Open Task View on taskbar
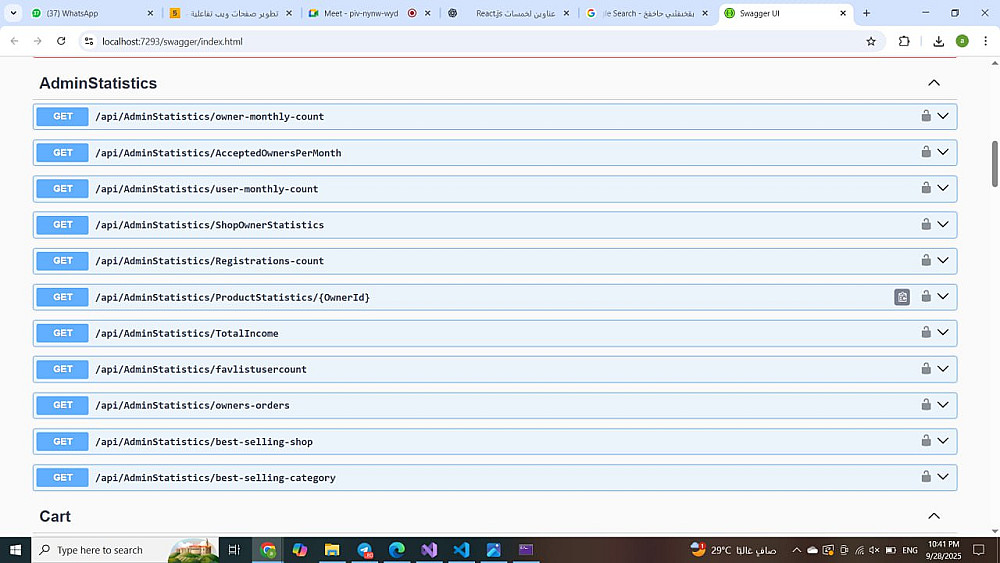Viewport: 1000px width, 563px height. tap(234, 550)
